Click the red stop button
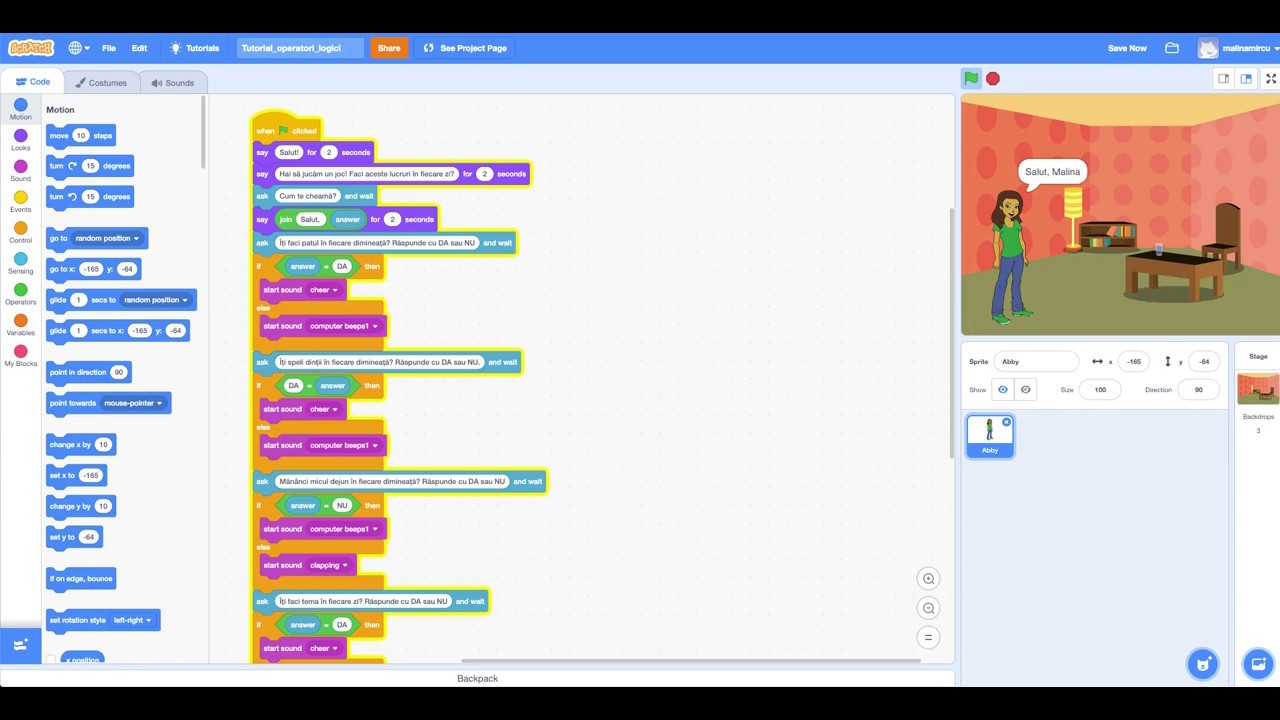This screenshot has width=1280, height=720. tap(993, 78)
